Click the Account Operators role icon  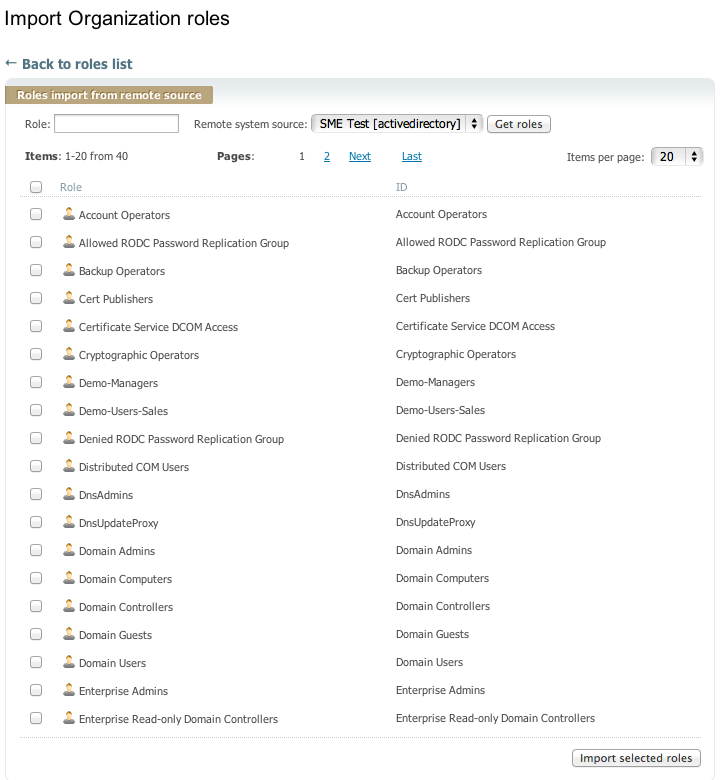69,214
